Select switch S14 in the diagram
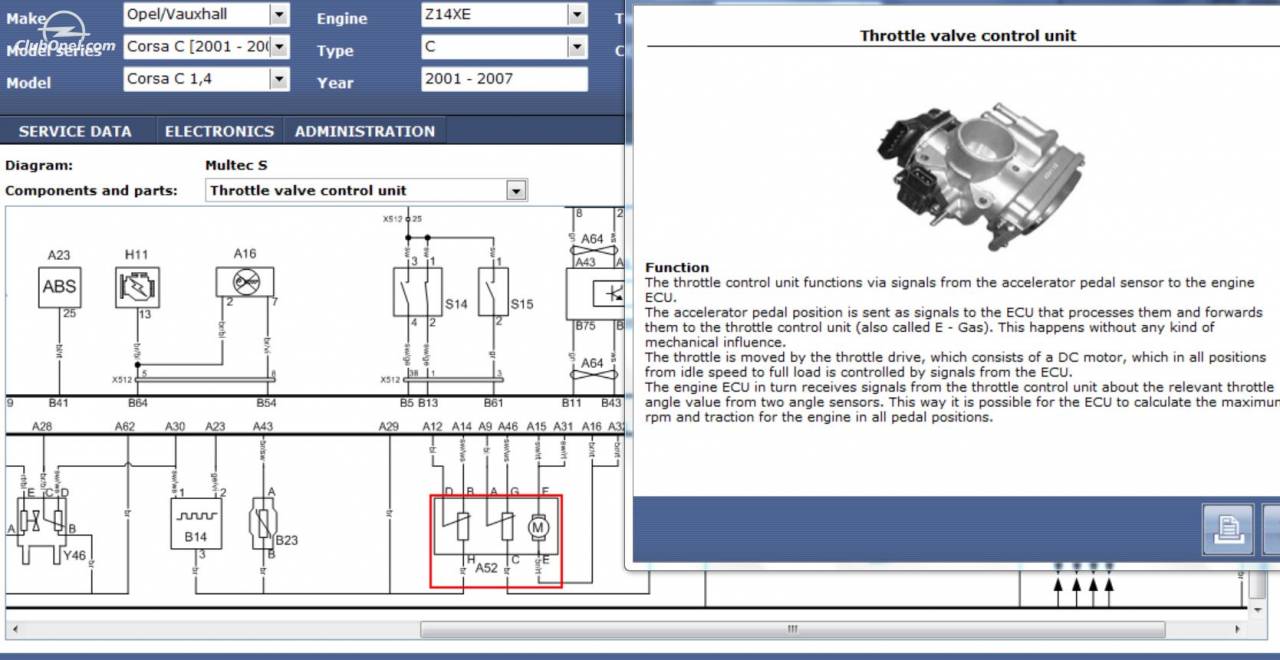Screen dimensions: 1280x660 (418, 292)
